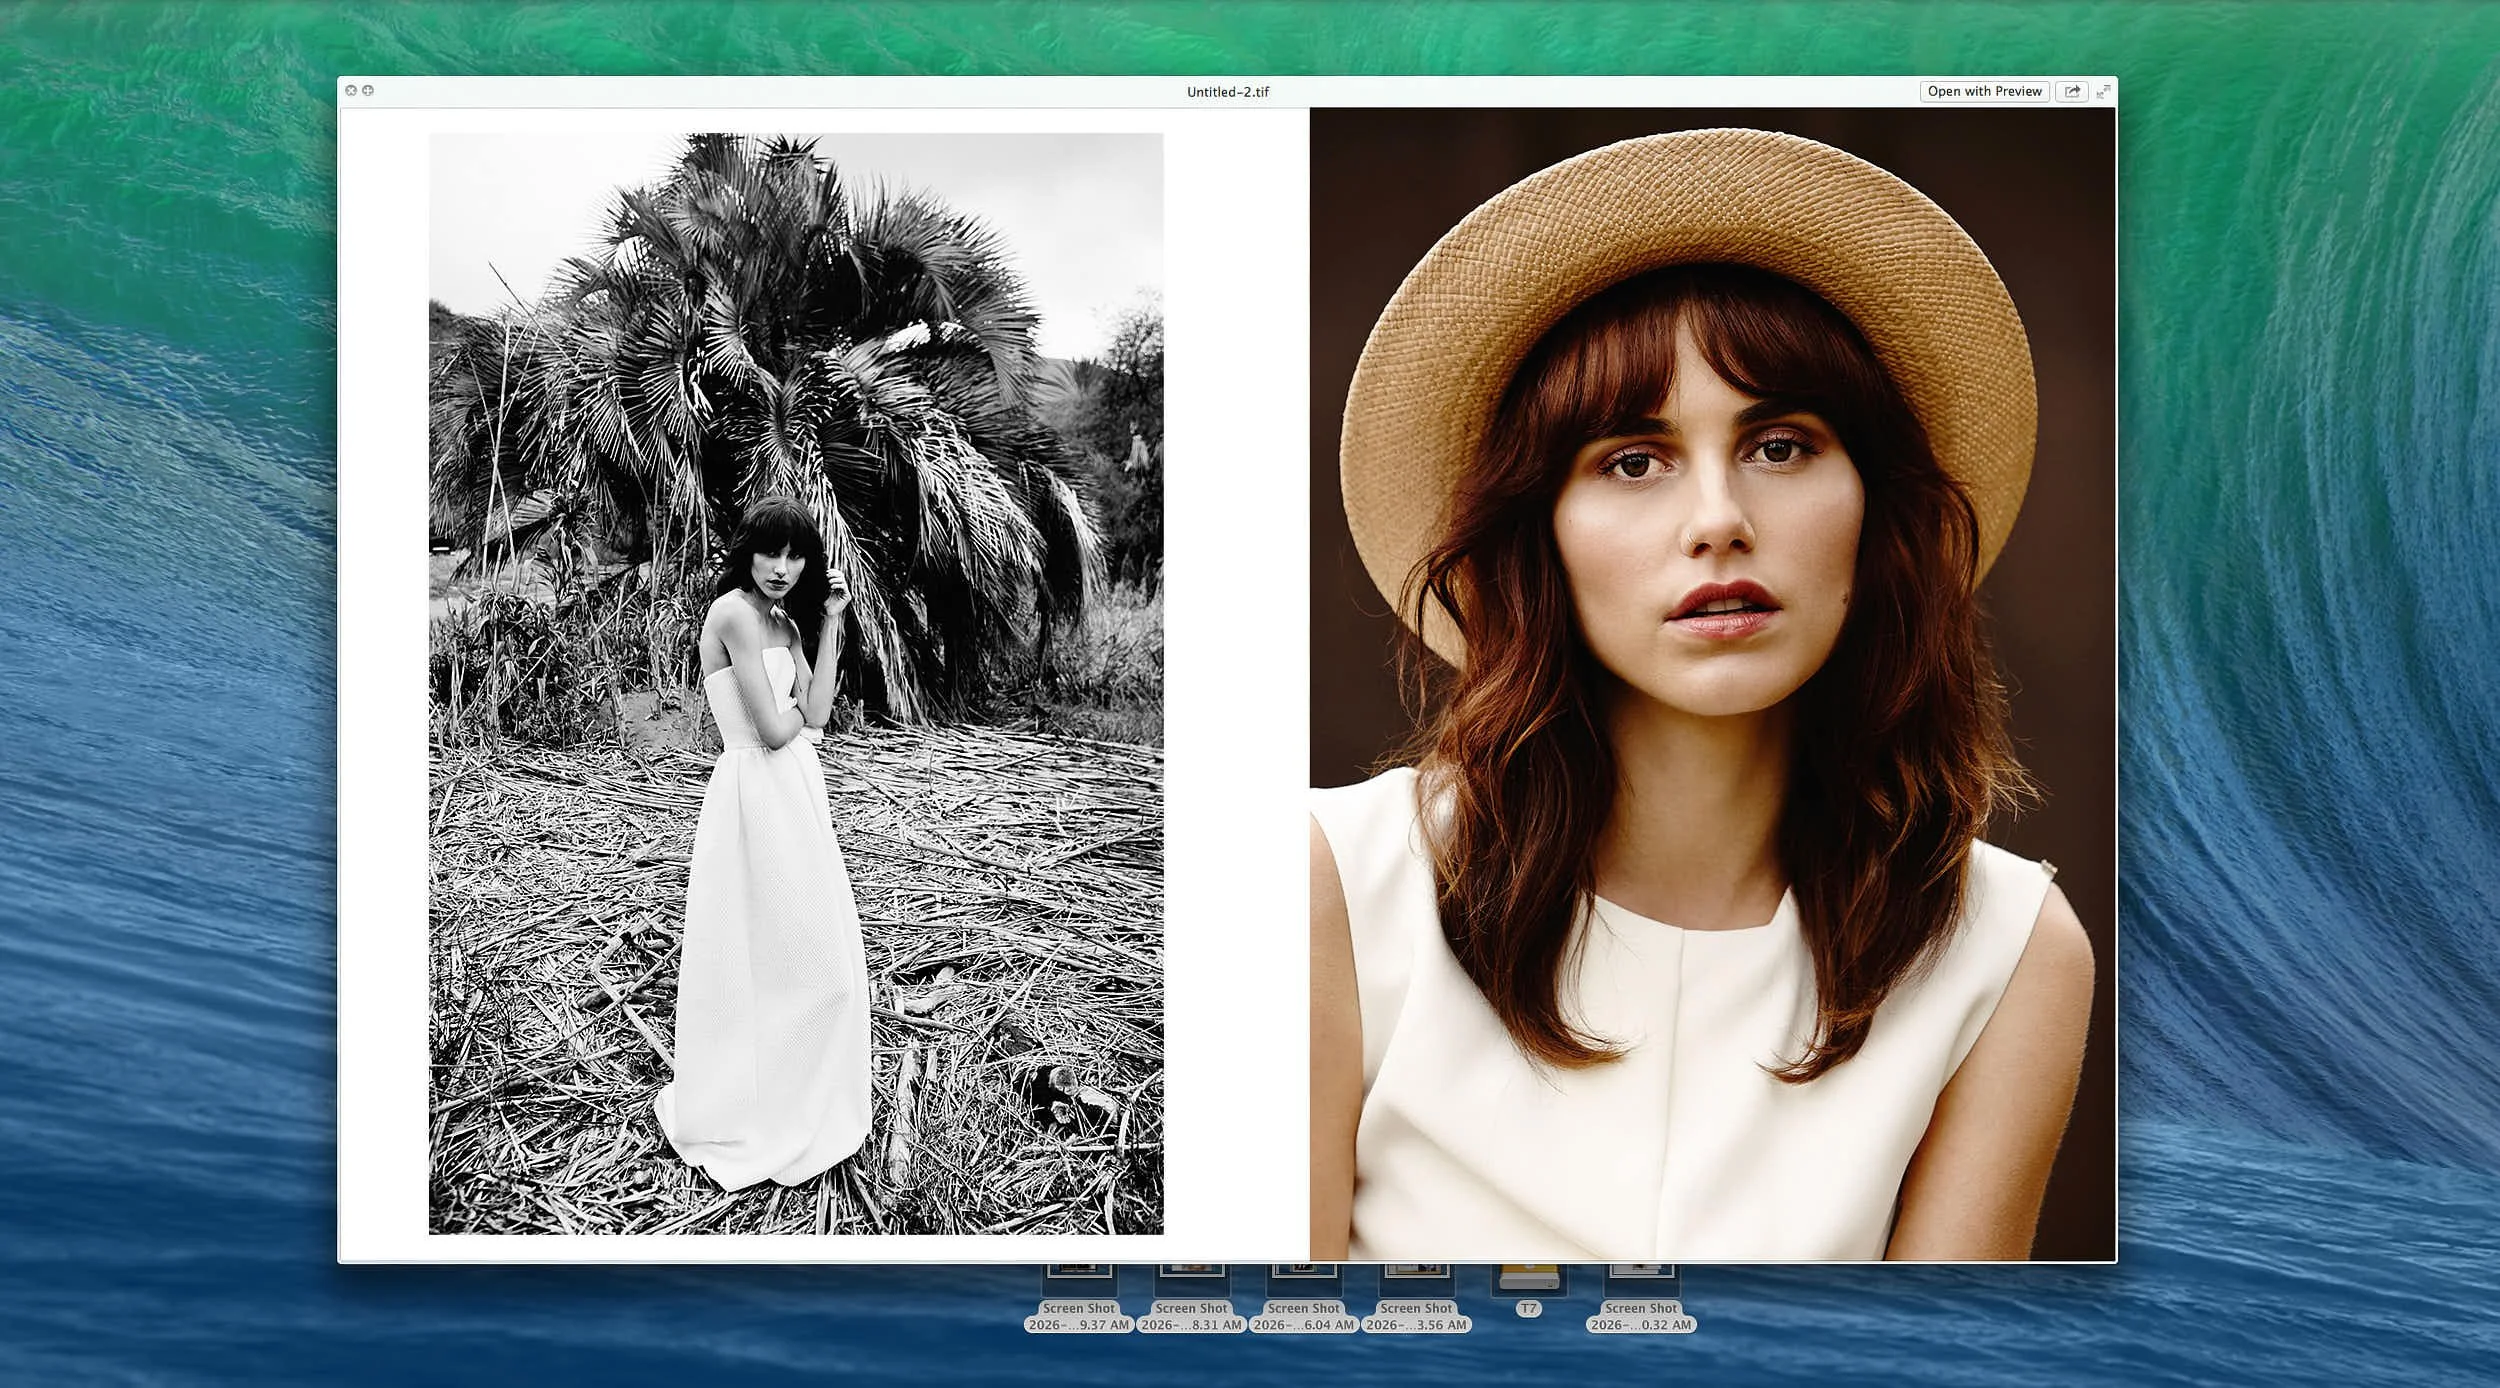
Task: Select the T7 drive label on desktop
Action: tap(1528, 1308)
